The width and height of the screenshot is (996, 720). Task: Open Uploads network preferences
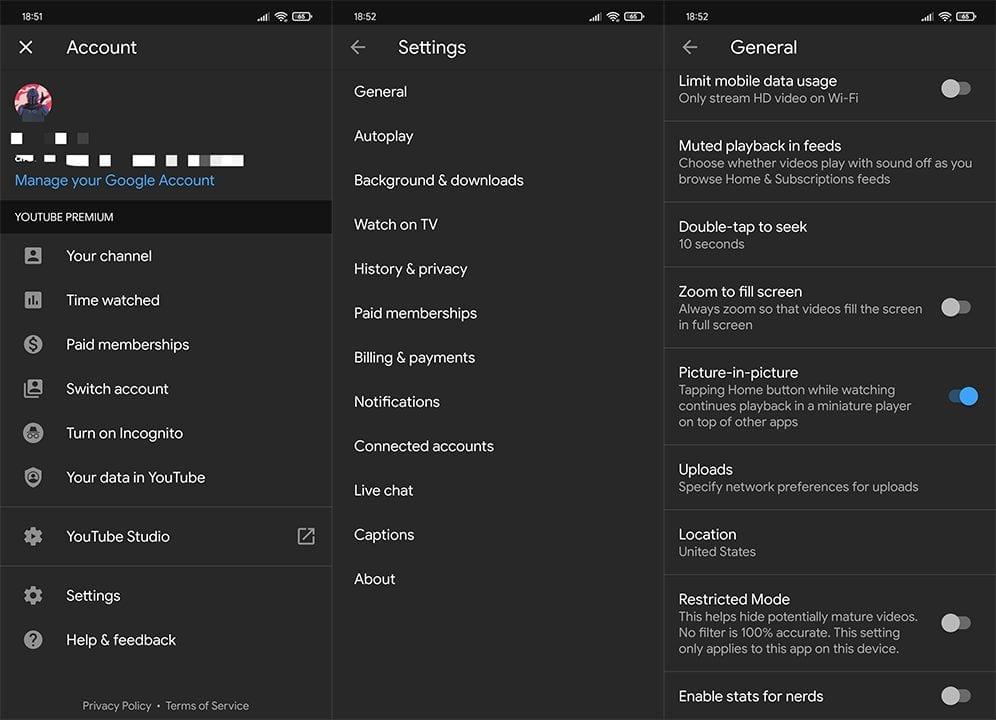pos(830,478)
